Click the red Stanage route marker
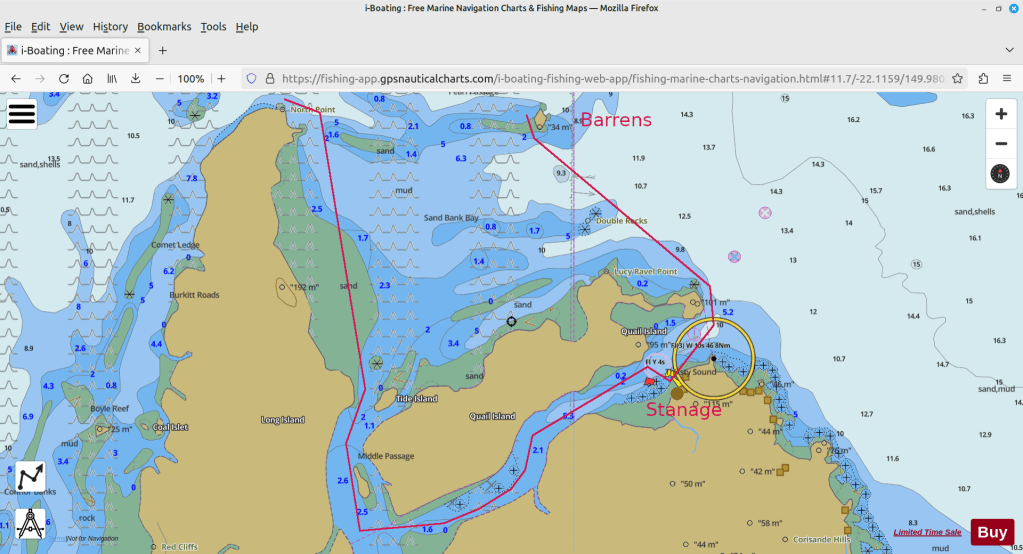 649,382
